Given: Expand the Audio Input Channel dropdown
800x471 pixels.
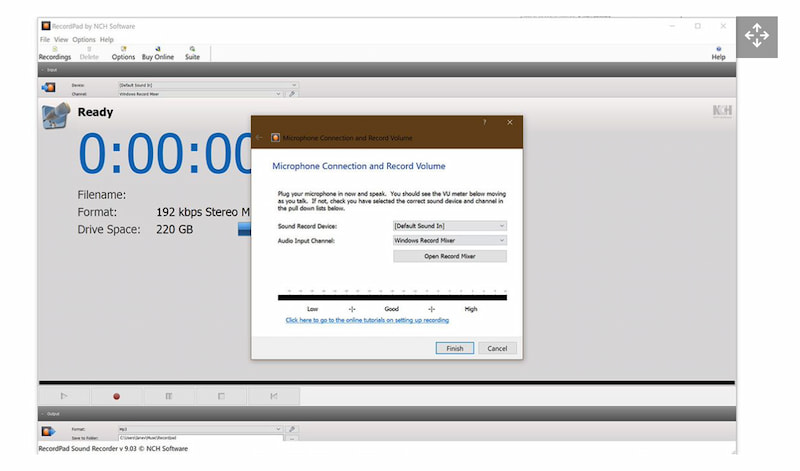Looking at the screenshot, I should click(450, 240).
